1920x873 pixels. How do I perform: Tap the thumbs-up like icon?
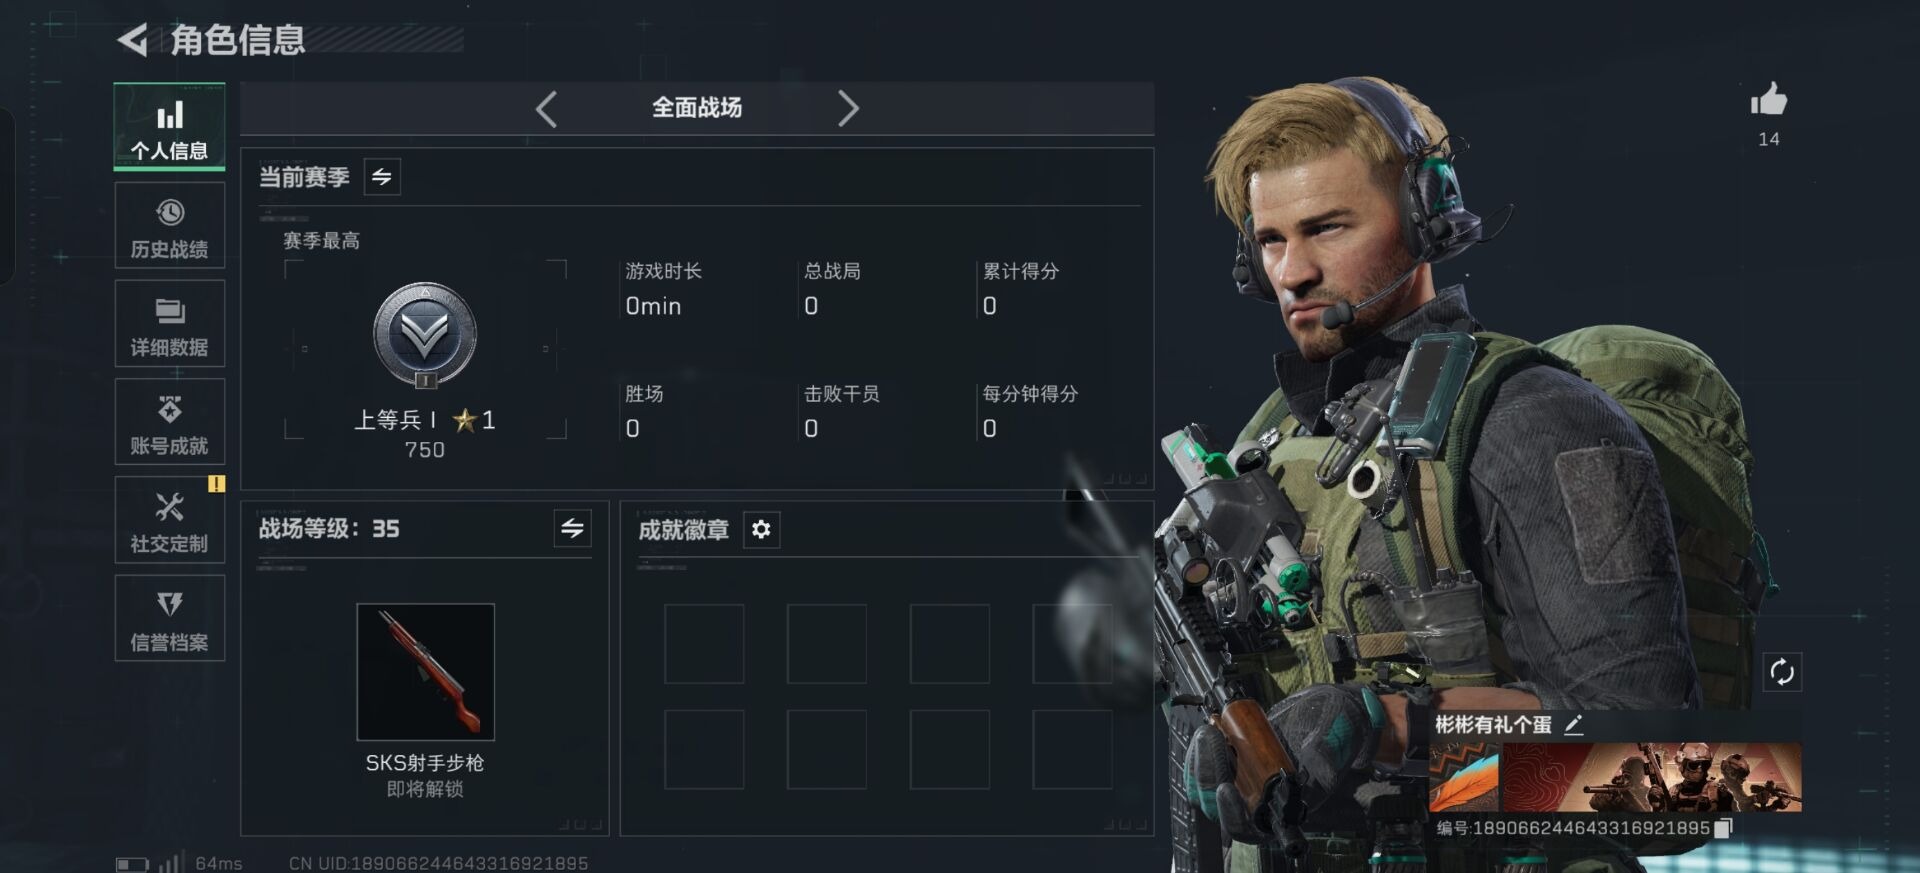click(x=1768, y=99)
